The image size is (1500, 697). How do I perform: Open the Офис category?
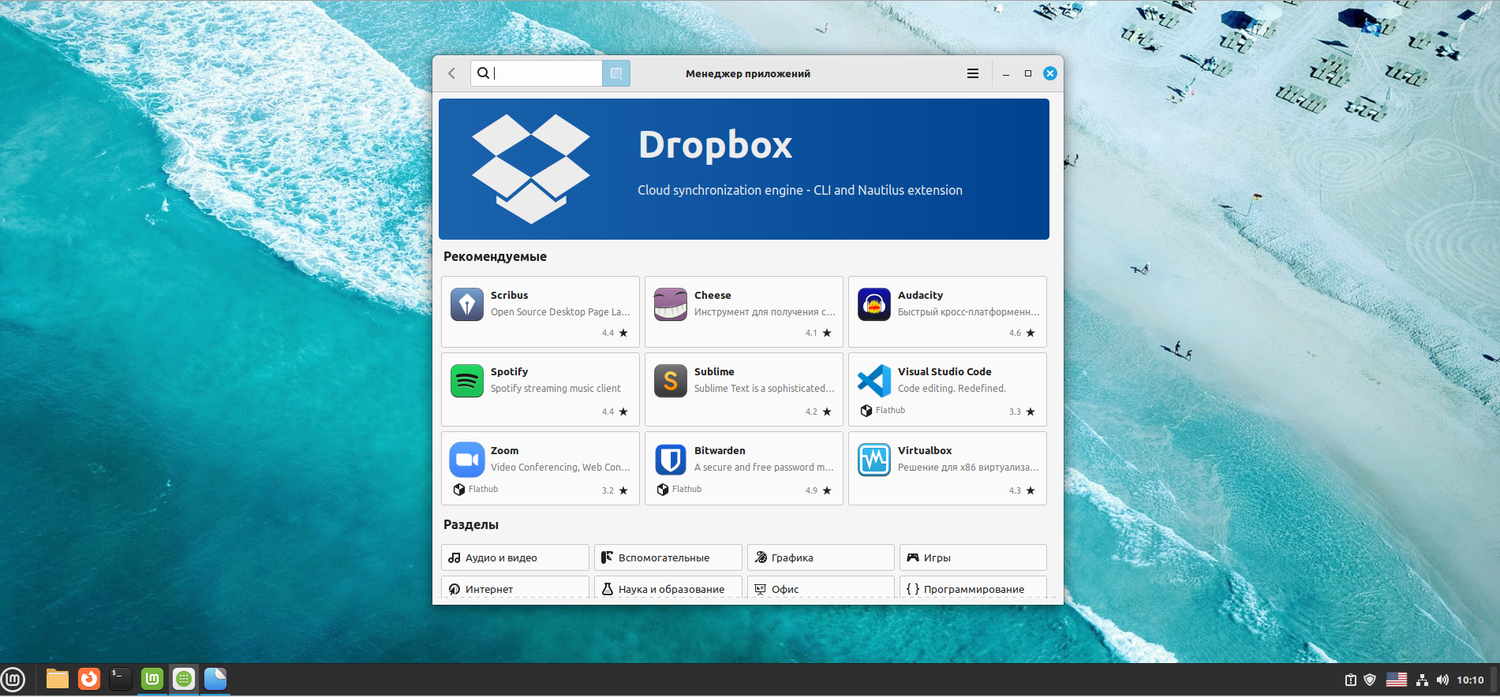tap(821, 588)
